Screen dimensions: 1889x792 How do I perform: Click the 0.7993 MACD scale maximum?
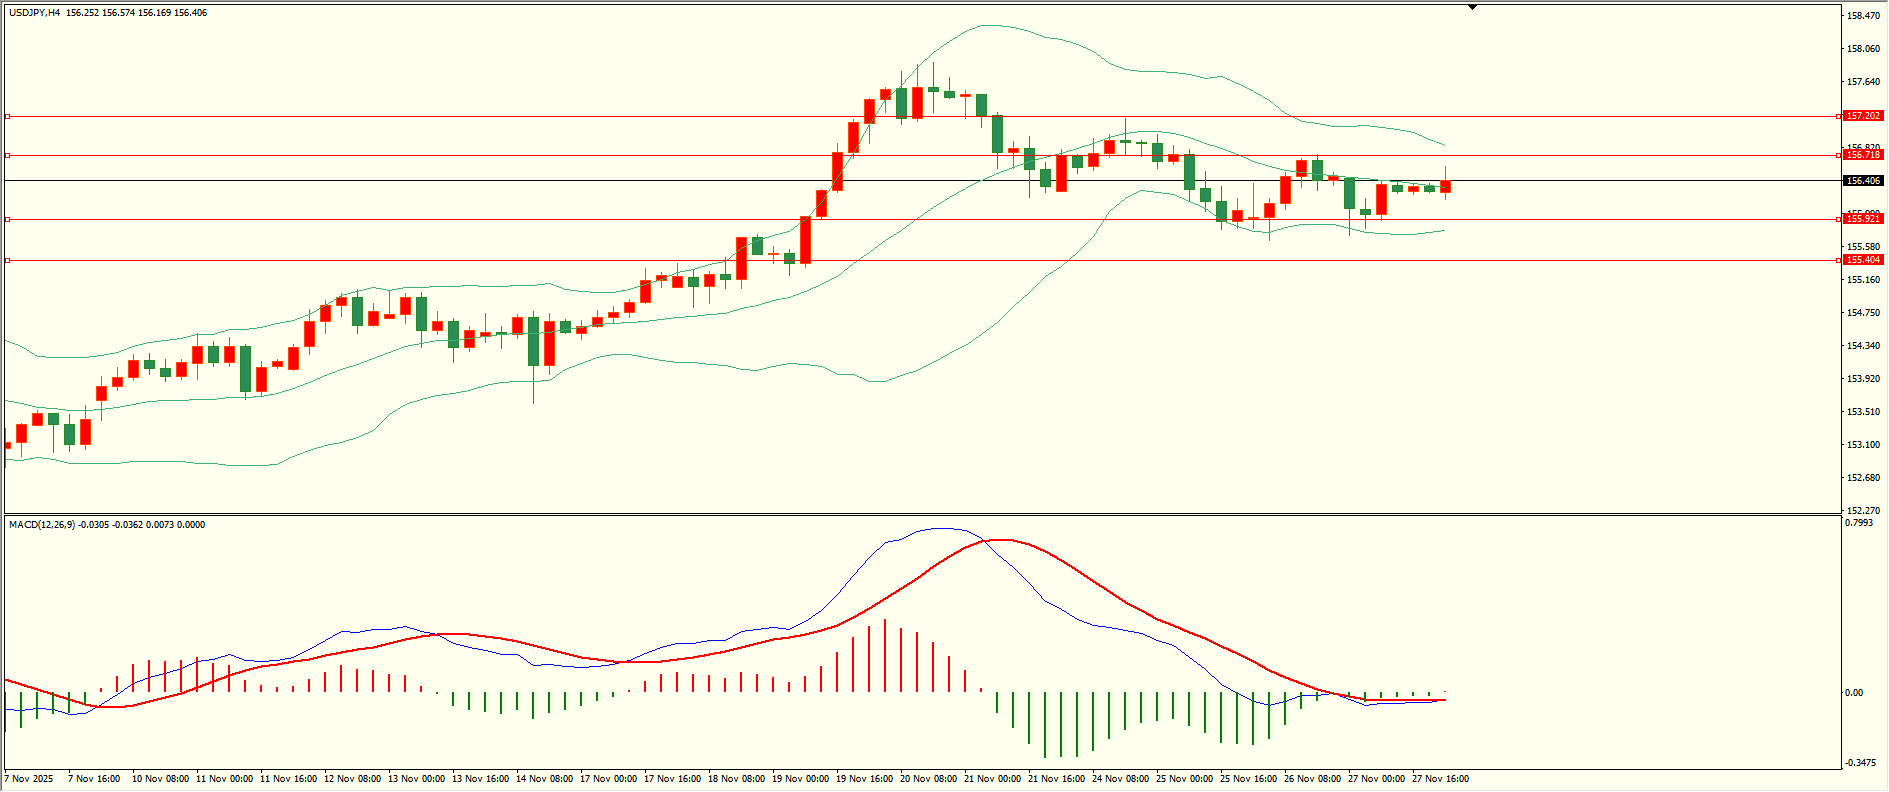click(x=1859, y=523)
